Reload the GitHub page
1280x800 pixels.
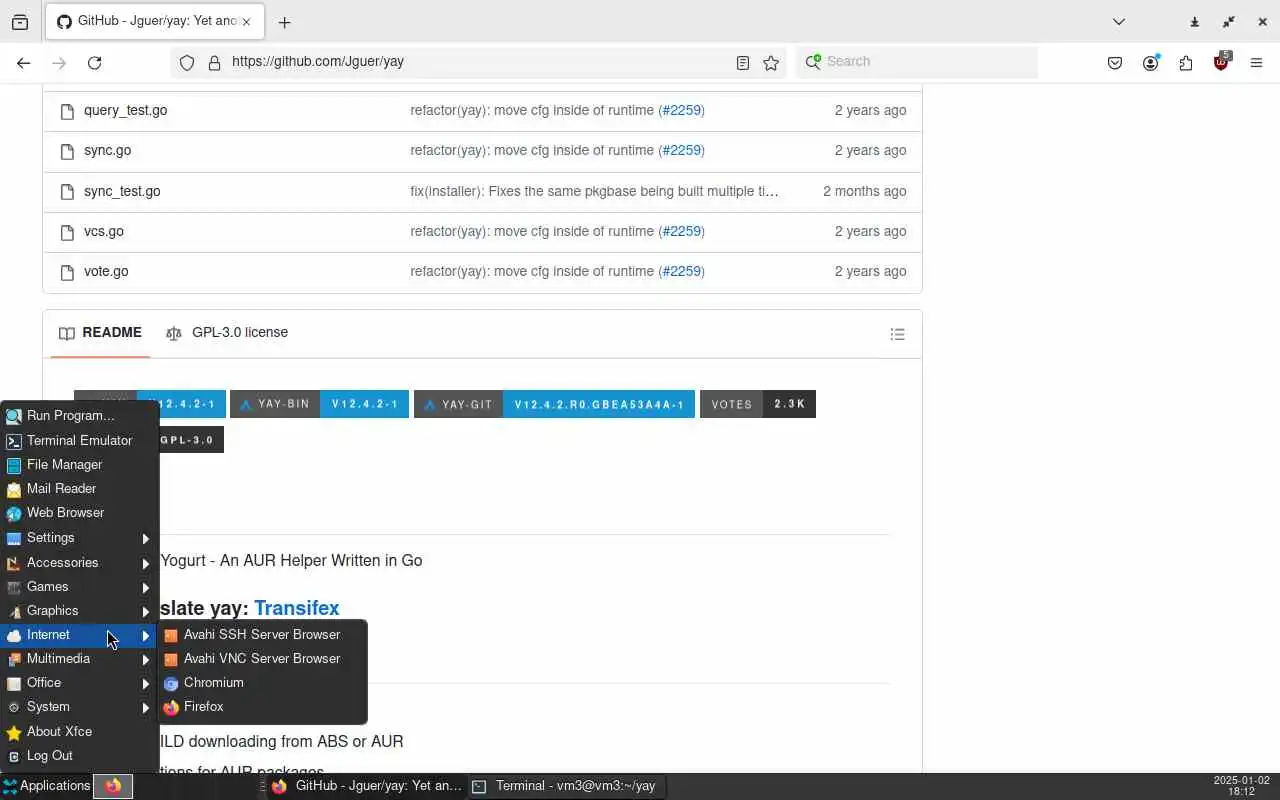point(94,62)
